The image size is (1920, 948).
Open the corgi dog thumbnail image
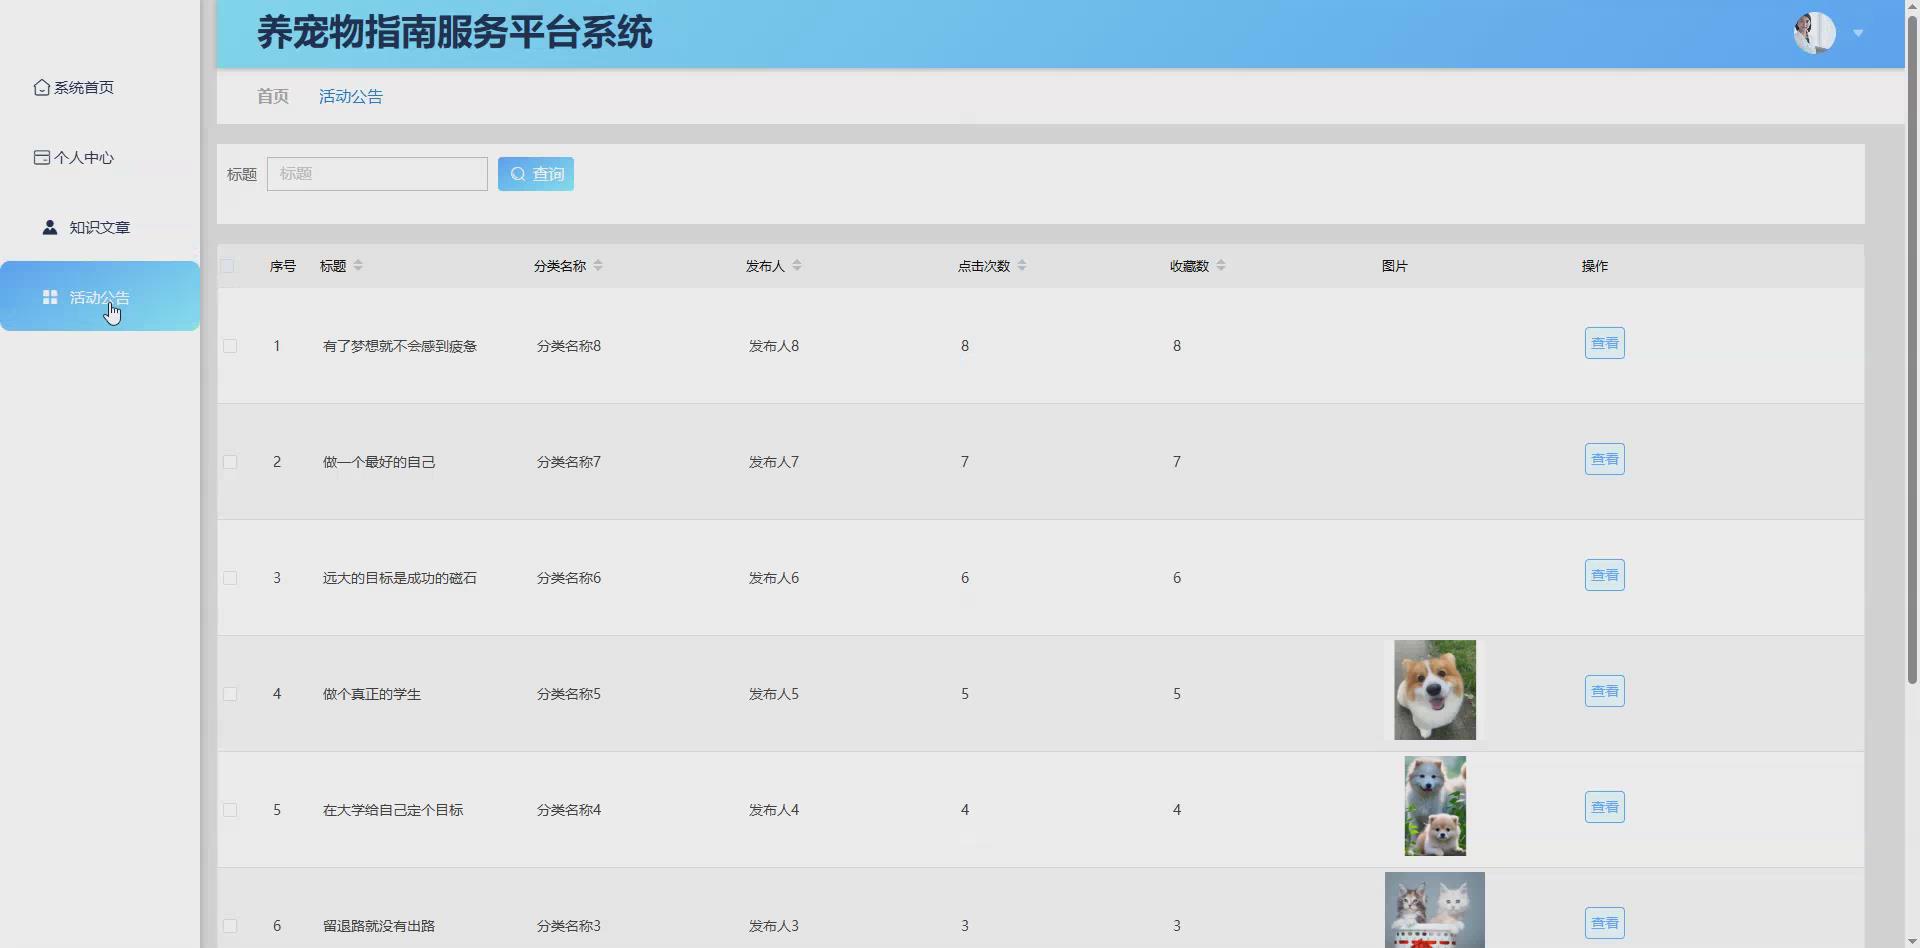pos(1435,690)
